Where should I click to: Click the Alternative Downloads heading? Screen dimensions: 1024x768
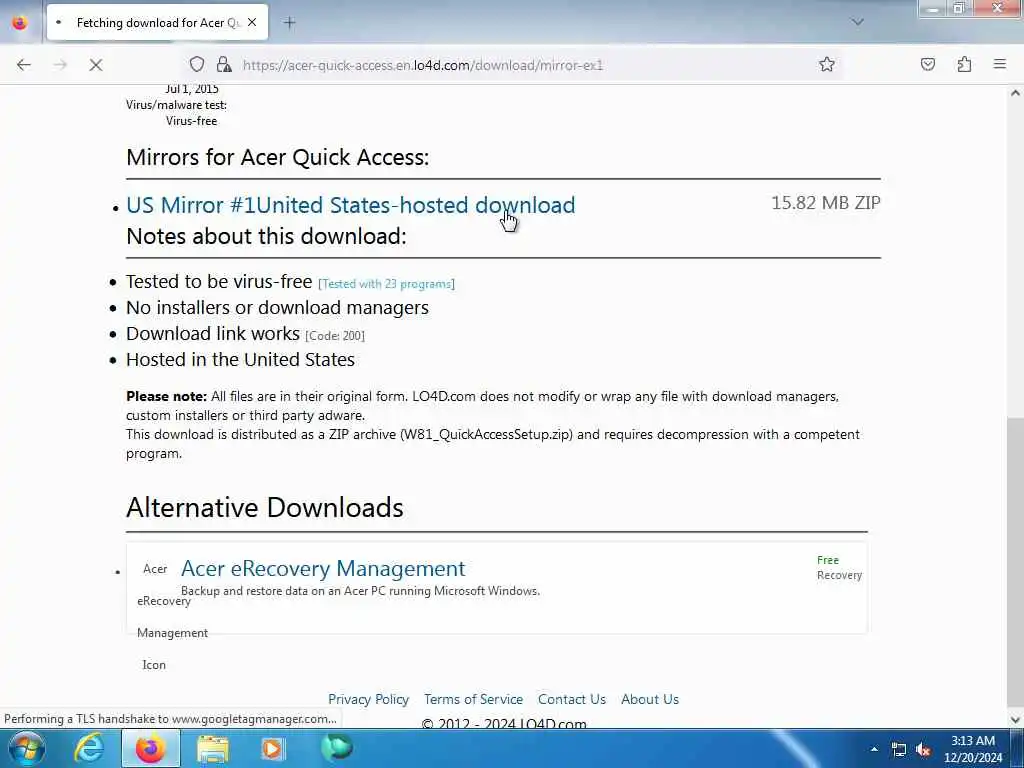tap(264, 507)
